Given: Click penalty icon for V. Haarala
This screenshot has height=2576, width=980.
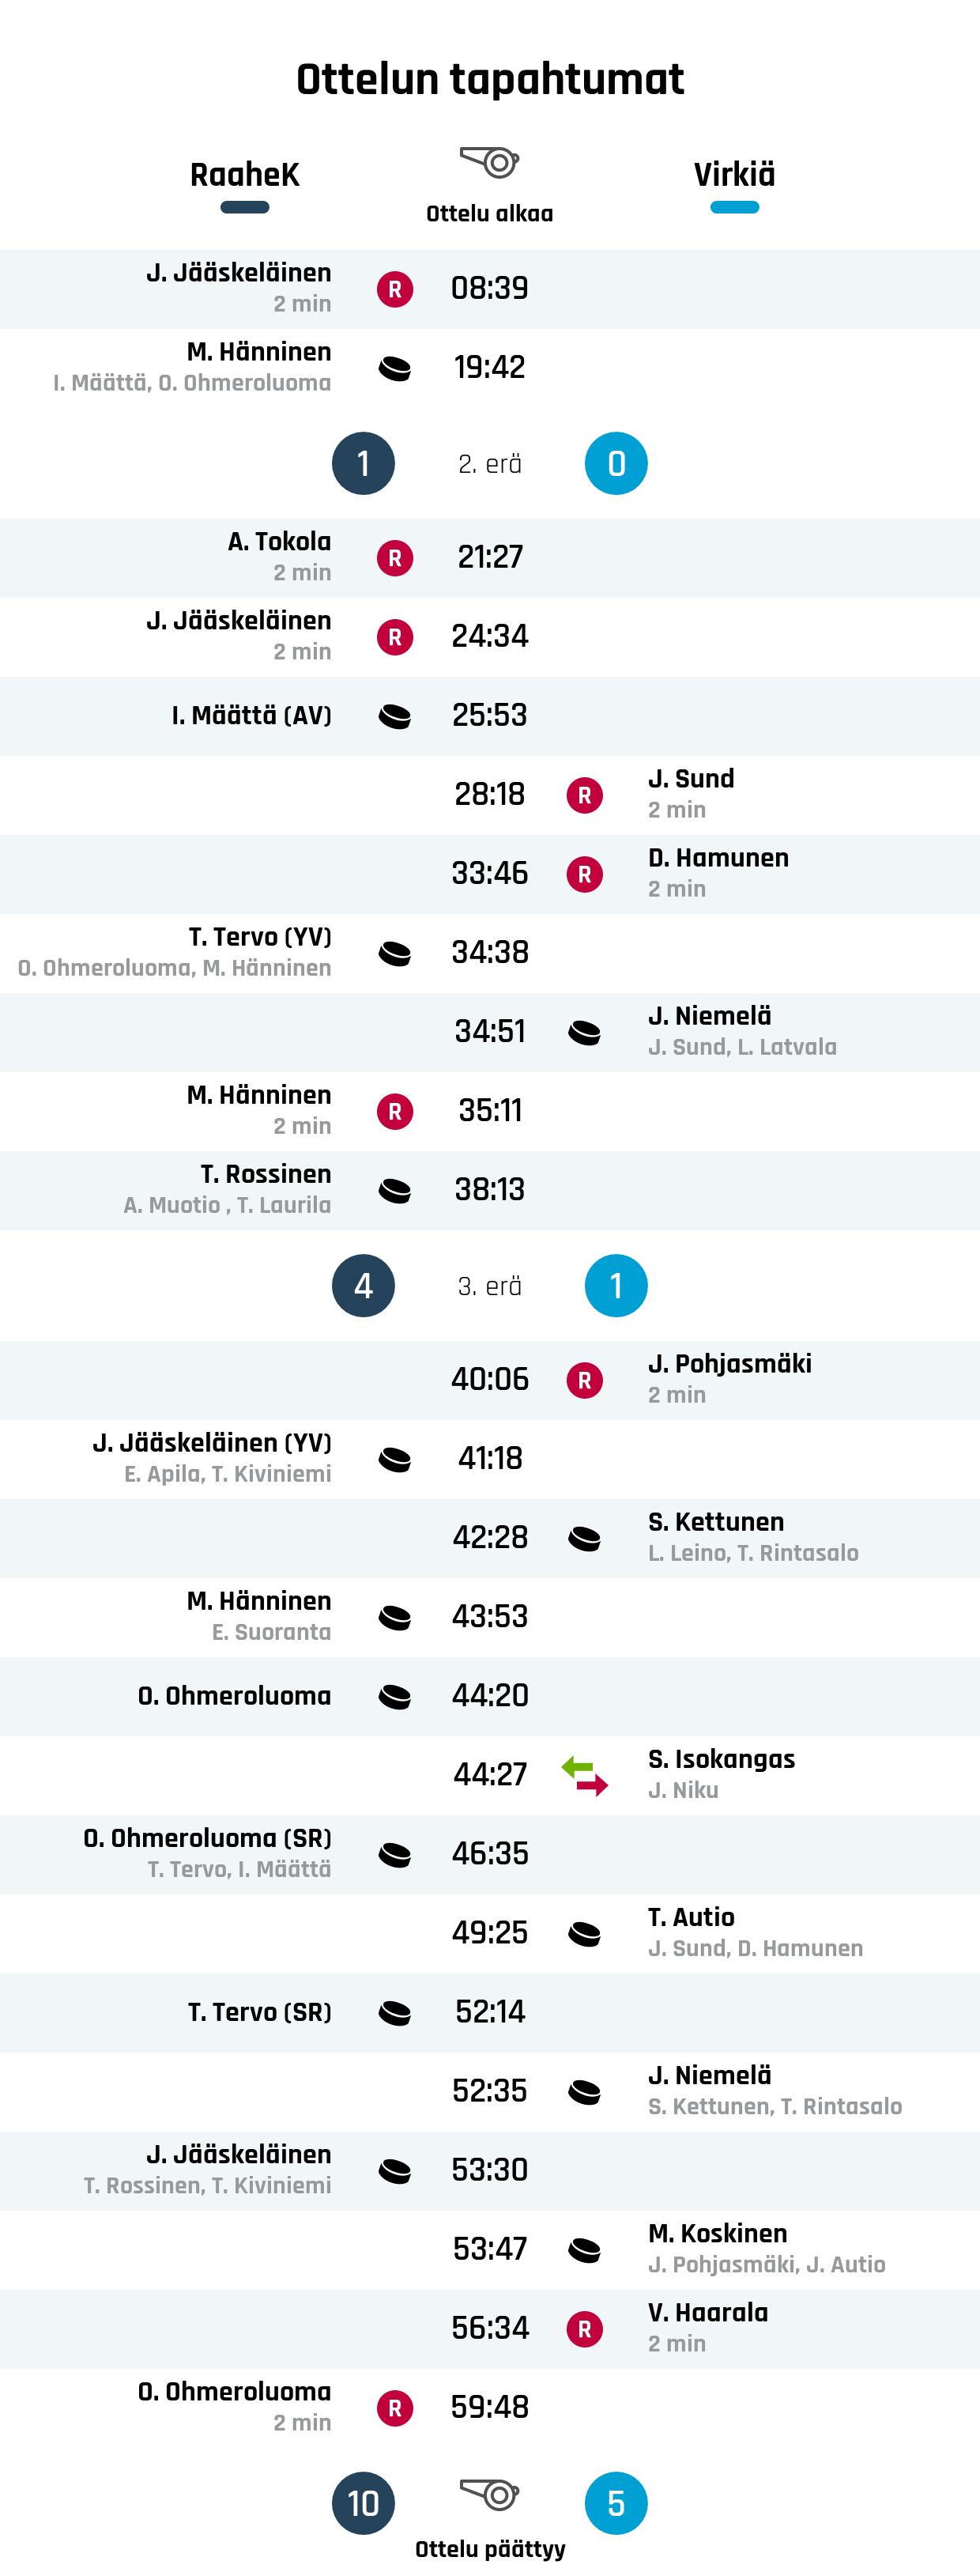Looking at the screenshot, I should pos(585,2329).
